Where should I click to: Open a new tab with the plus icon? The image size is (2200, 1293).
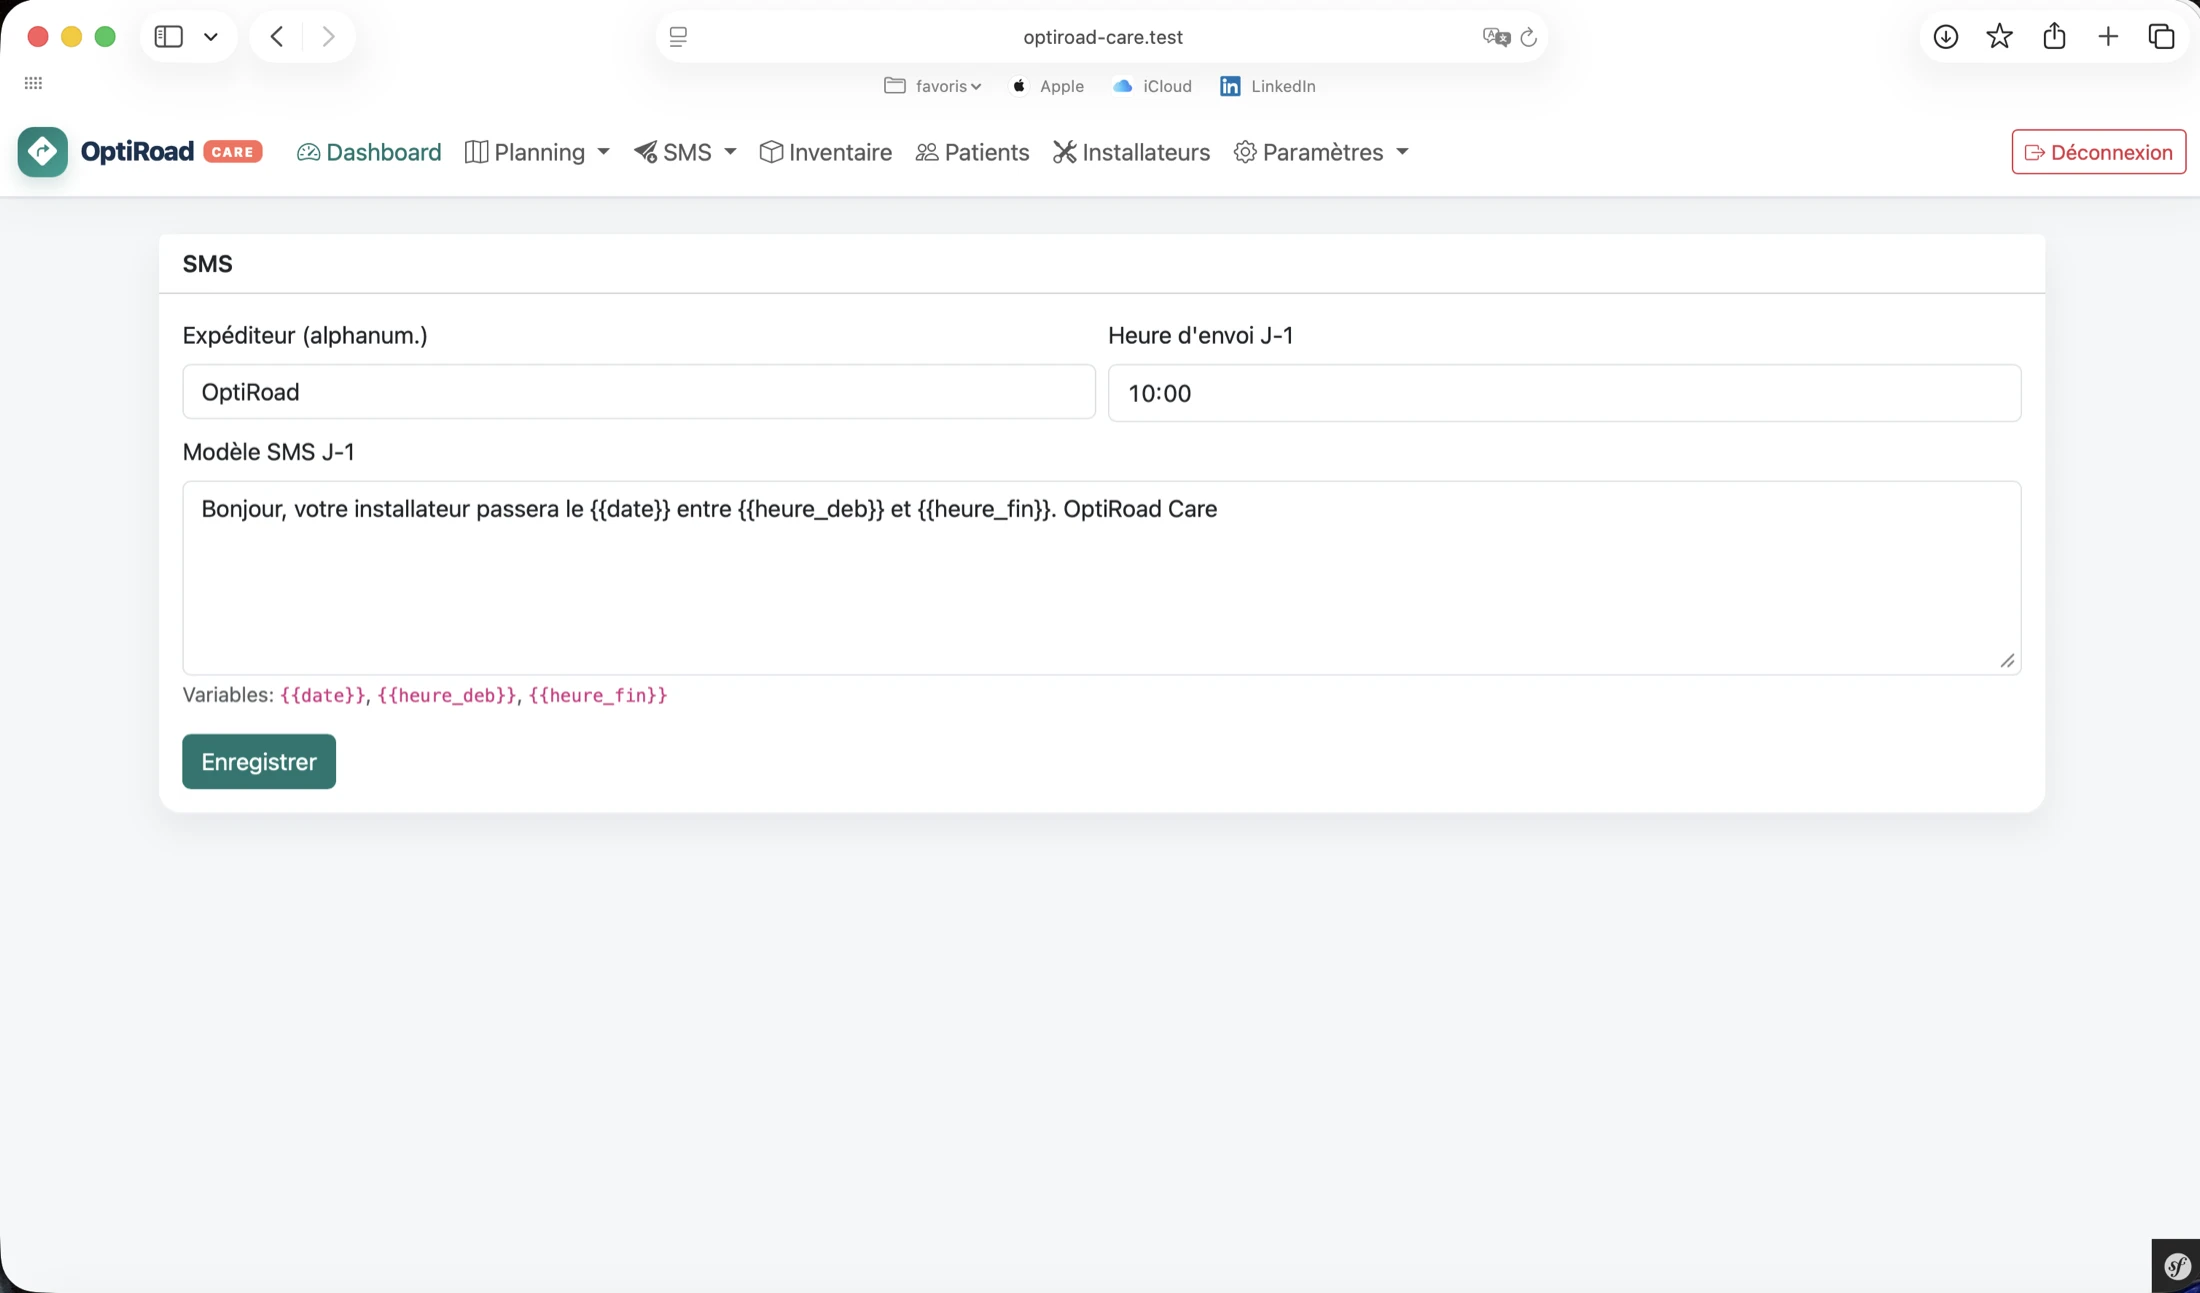[2108, 37]
